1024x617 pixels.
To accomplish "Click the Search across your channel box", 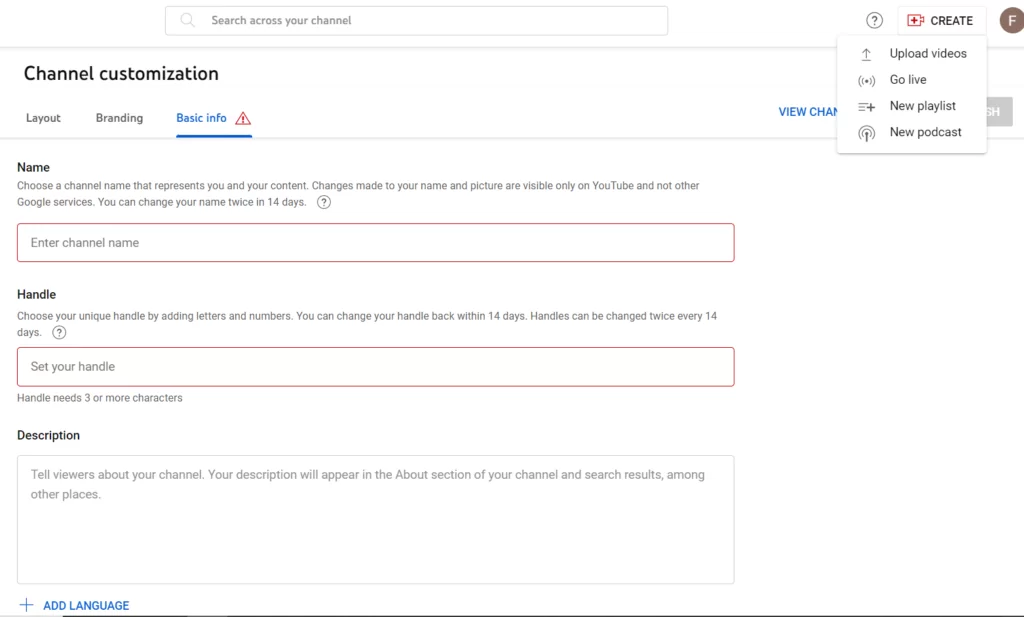I will 416,21.
